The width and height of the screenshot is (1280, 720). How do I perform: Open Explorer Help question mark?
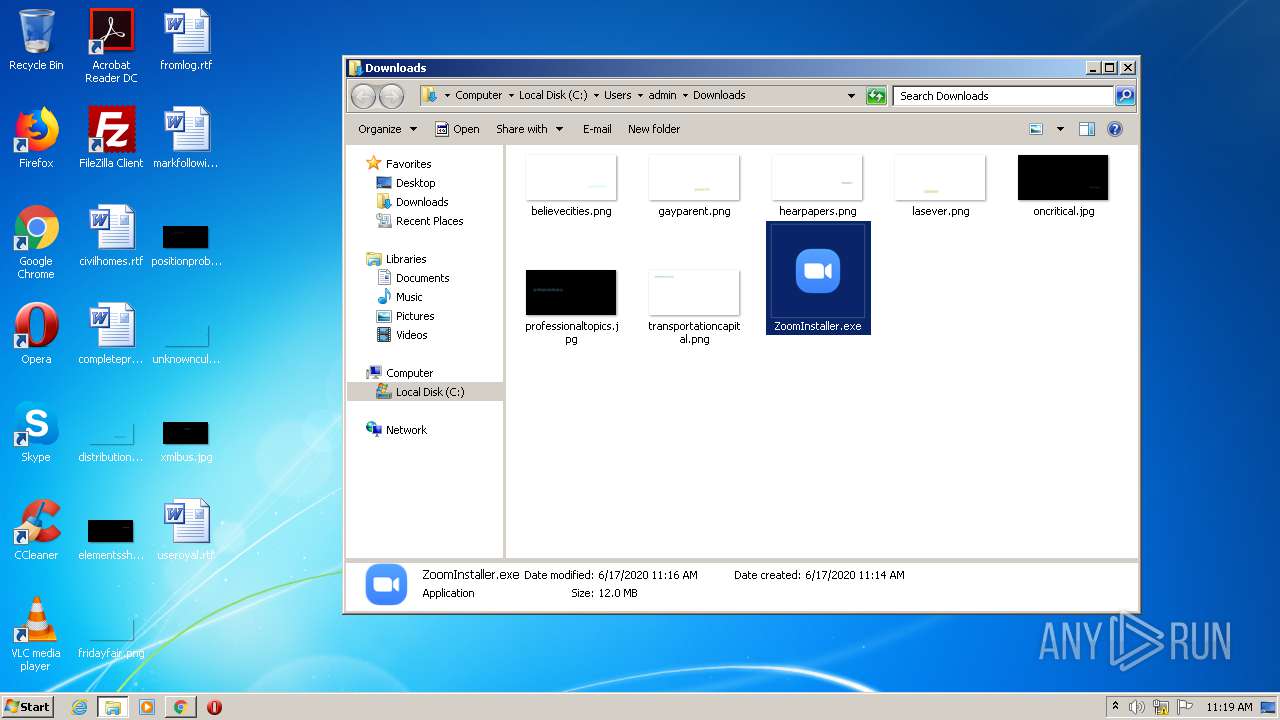(x=1115, y=129)
